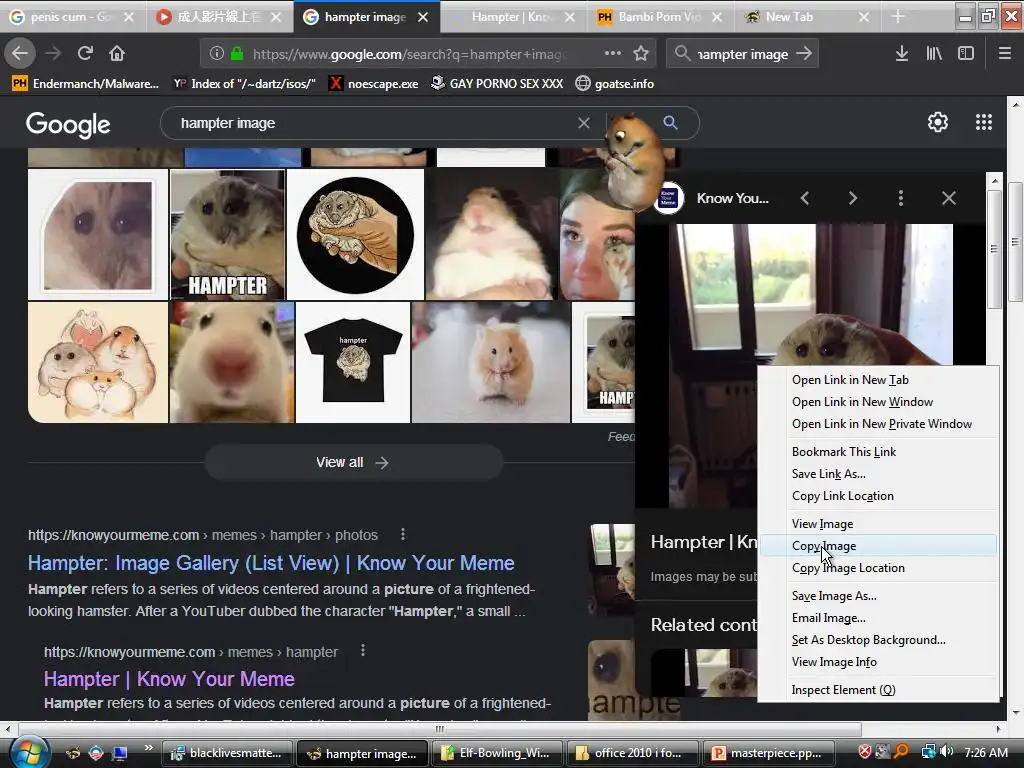Open Google apps grid
1024x768 pixels.
[x=984, y=122]
